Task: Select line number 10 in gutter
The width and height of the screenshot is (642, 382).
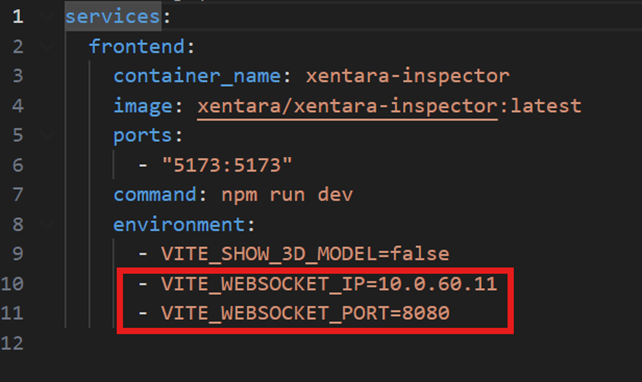Action: click(12, 284)
